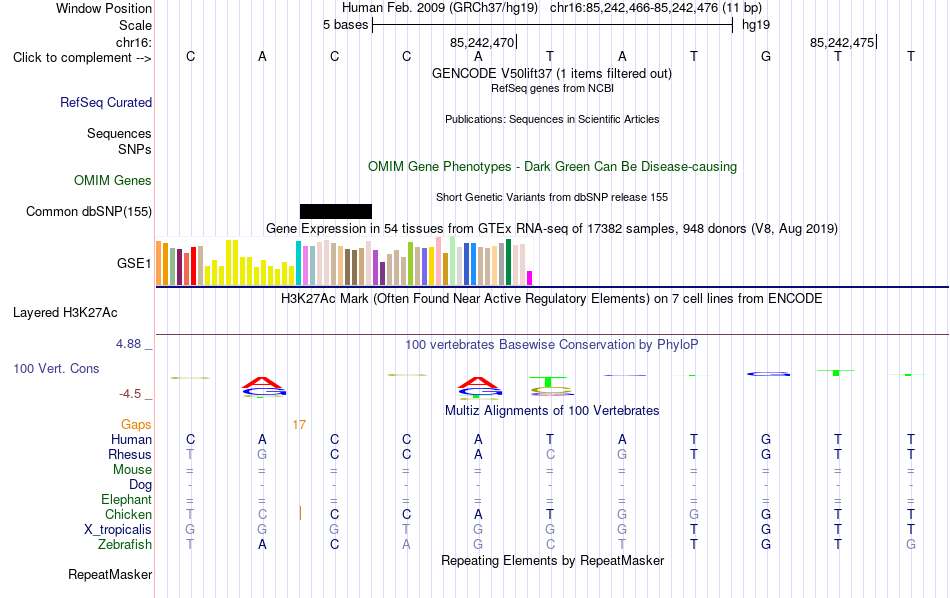Click the GENCODE V50lift37 track title
950x598 pixels.
(x=552, y=73)
